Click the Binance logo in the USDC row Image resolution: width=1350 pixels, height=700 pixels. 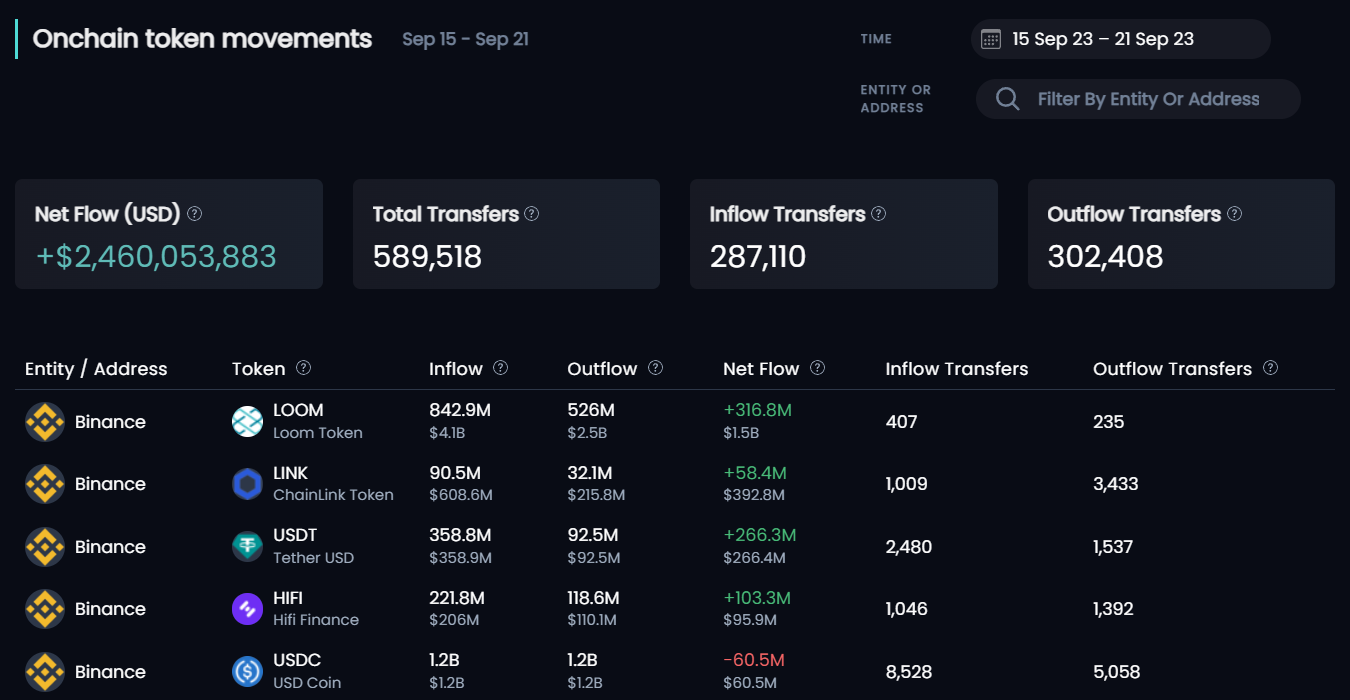45,672
